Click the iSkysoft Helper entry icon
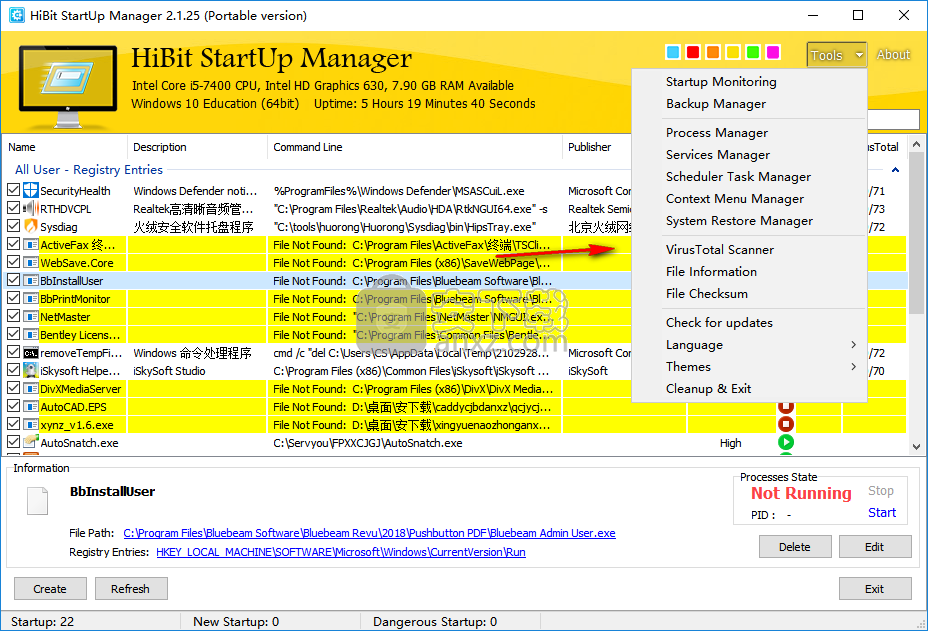Screen dimensions: 928x631 pyautogui.click(x=30, y=371)
